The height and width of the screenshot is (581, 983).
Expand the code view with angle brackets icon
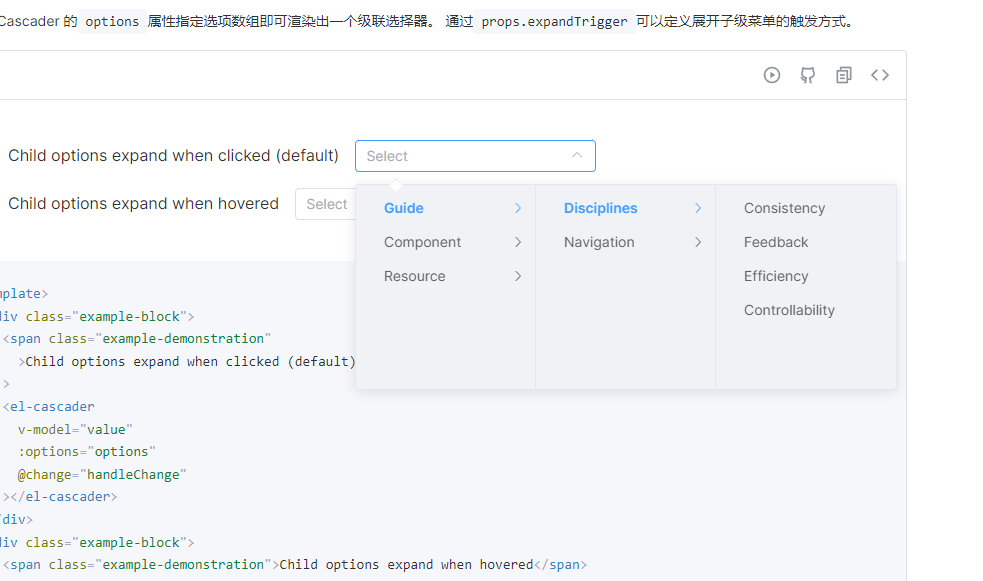click(x=879, y=74)
